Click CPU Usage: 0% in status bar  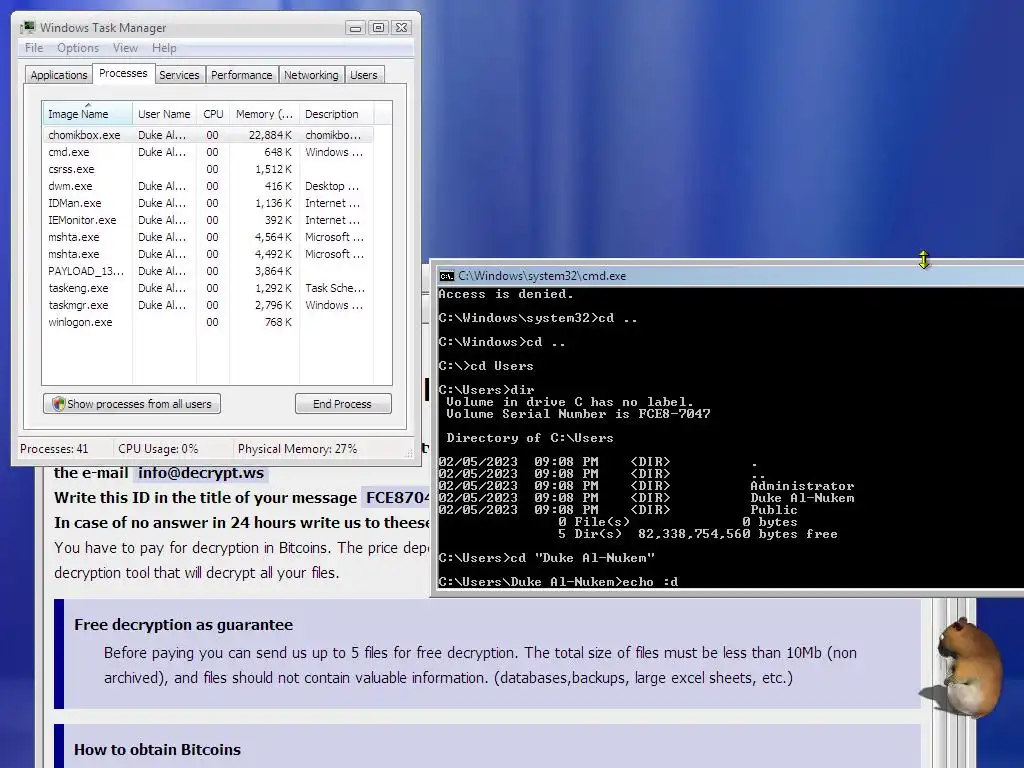pos(158,449)
